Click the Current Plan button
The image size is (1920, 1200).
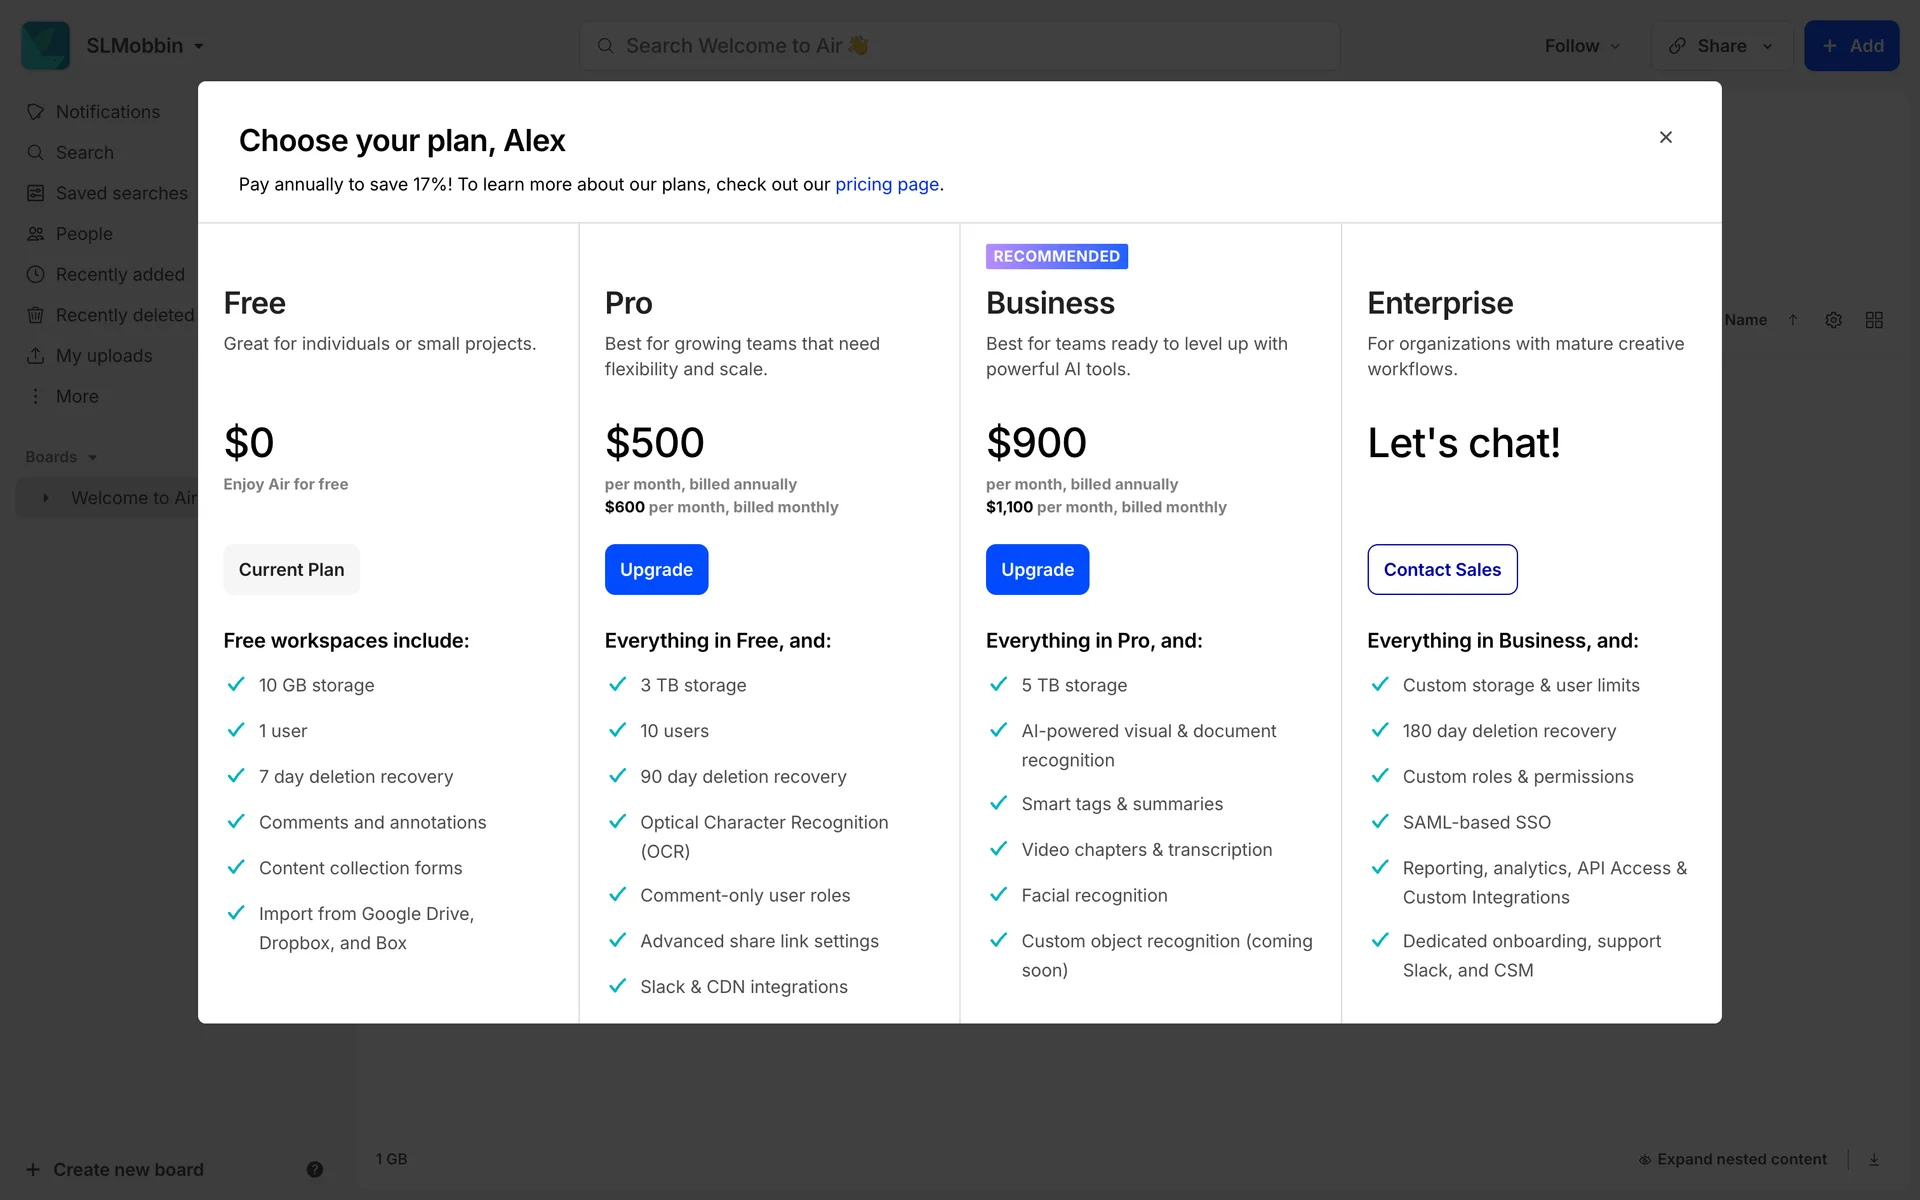(291, 570)
